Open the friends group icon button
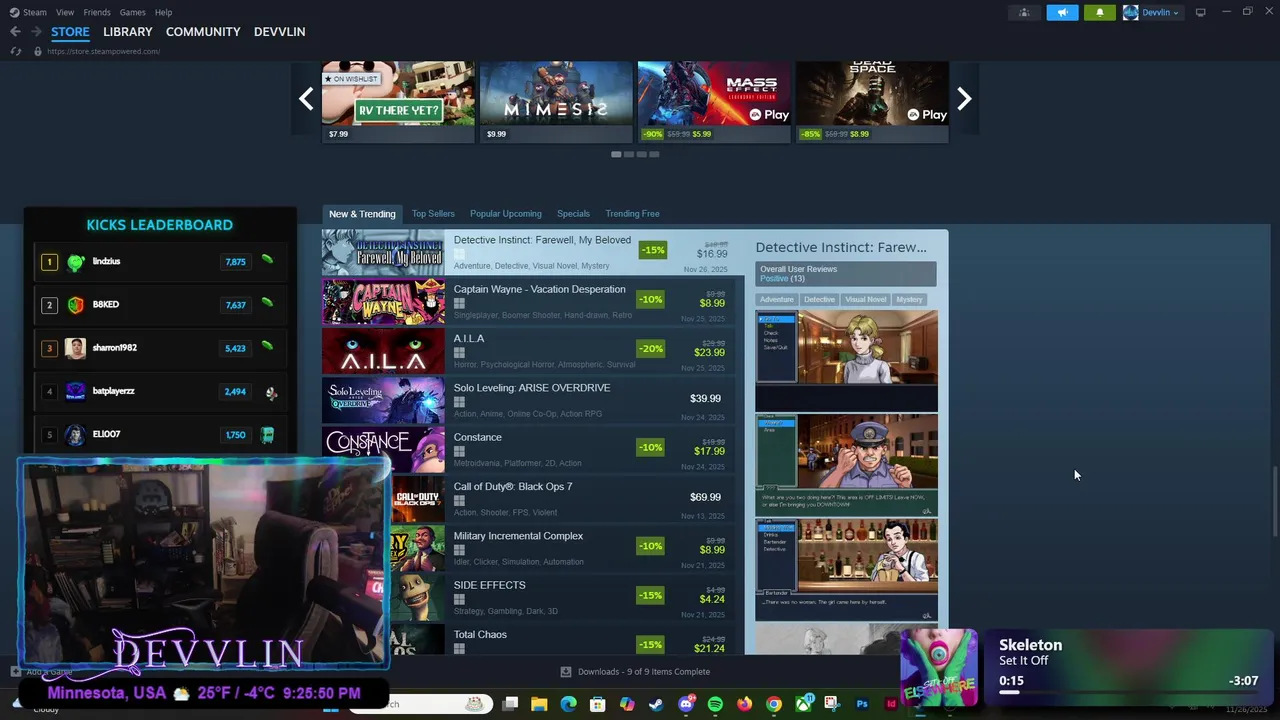The width and height of the screenshot is (1280, 720). click(x=1024, y=12)
